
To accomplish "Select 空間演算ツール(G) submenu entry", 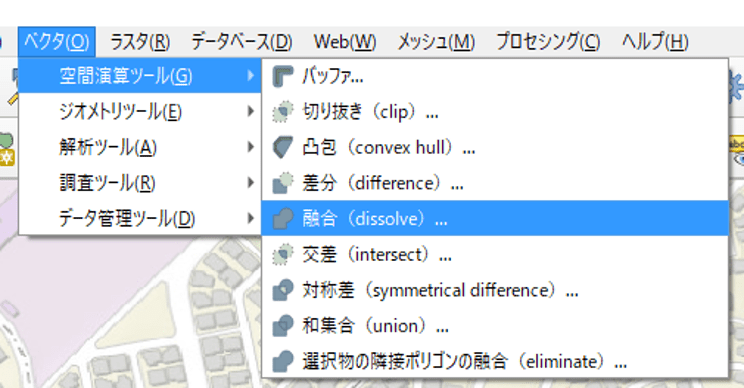I will pos(140,76).
